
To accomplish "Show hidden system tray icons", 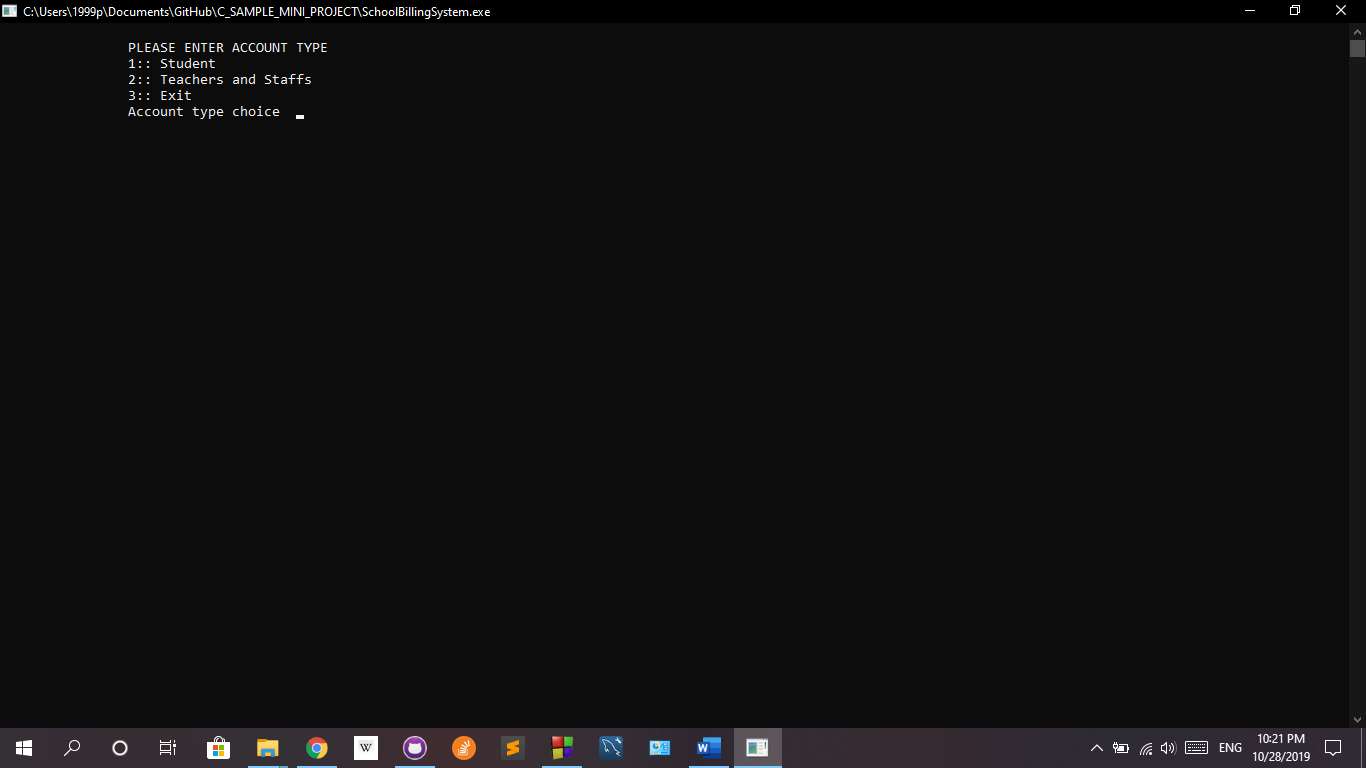I will (1096, 748).
